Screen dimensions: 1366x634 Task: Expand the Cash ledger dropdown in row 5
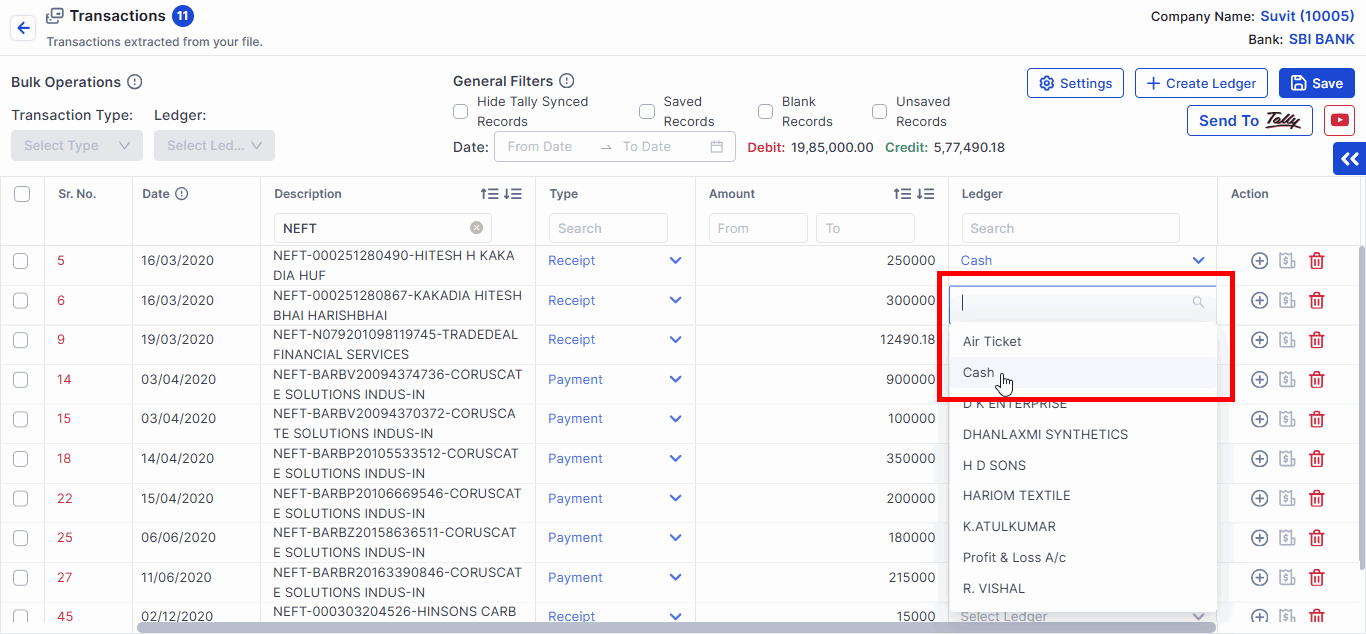point(1198,261)
